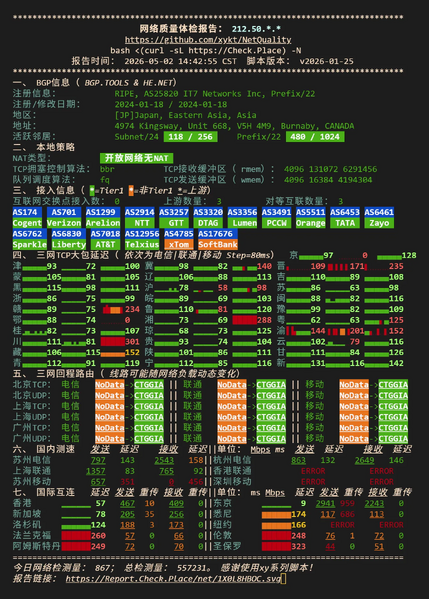Click the Orange label
The height and width of the screenshot is (599, 429).
(x=311, y=223)
